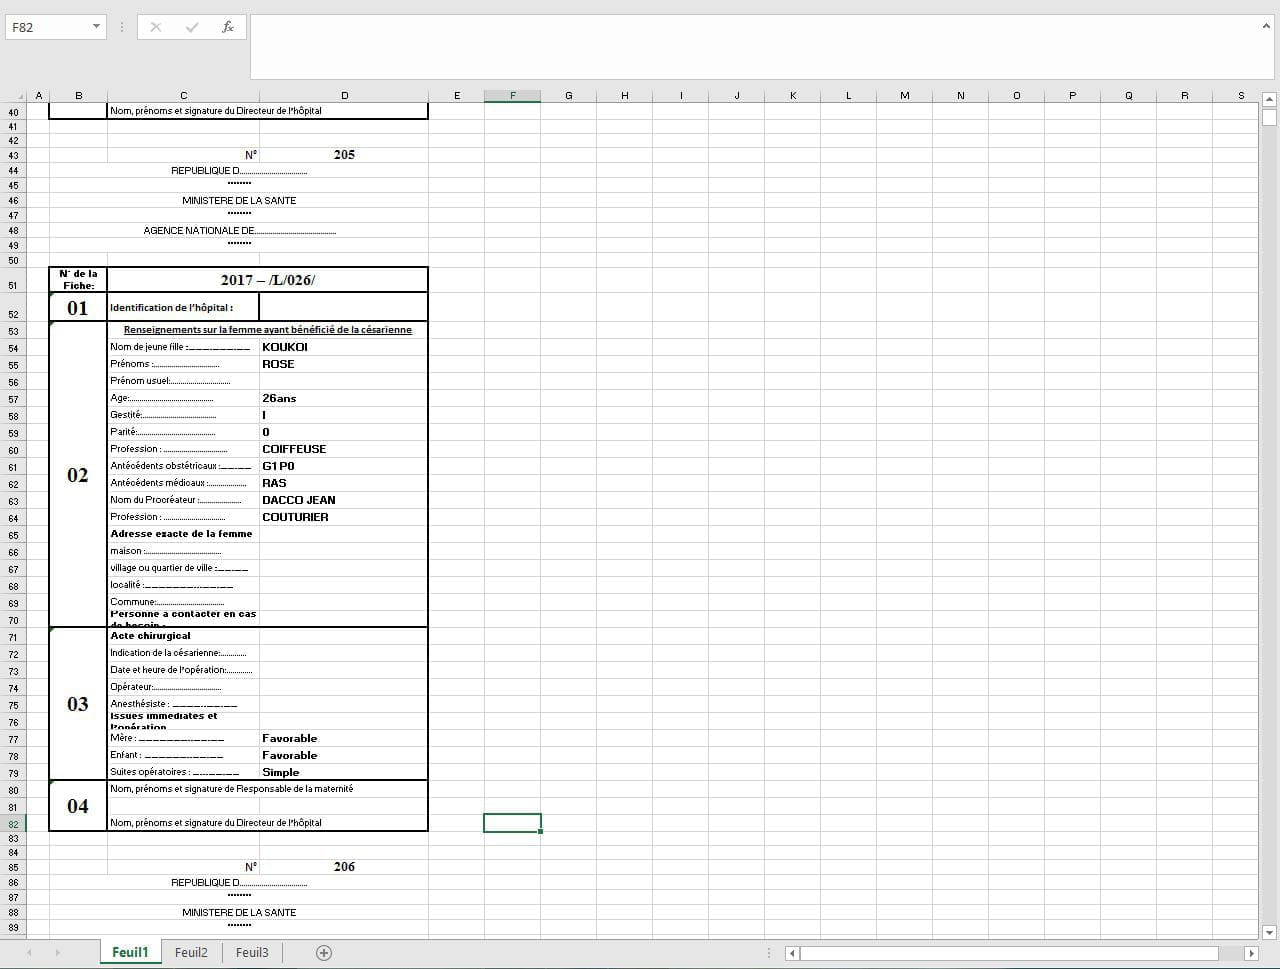
Task: Switch to the Feuil3 sheet tab
Action: (x=252, y=953)
